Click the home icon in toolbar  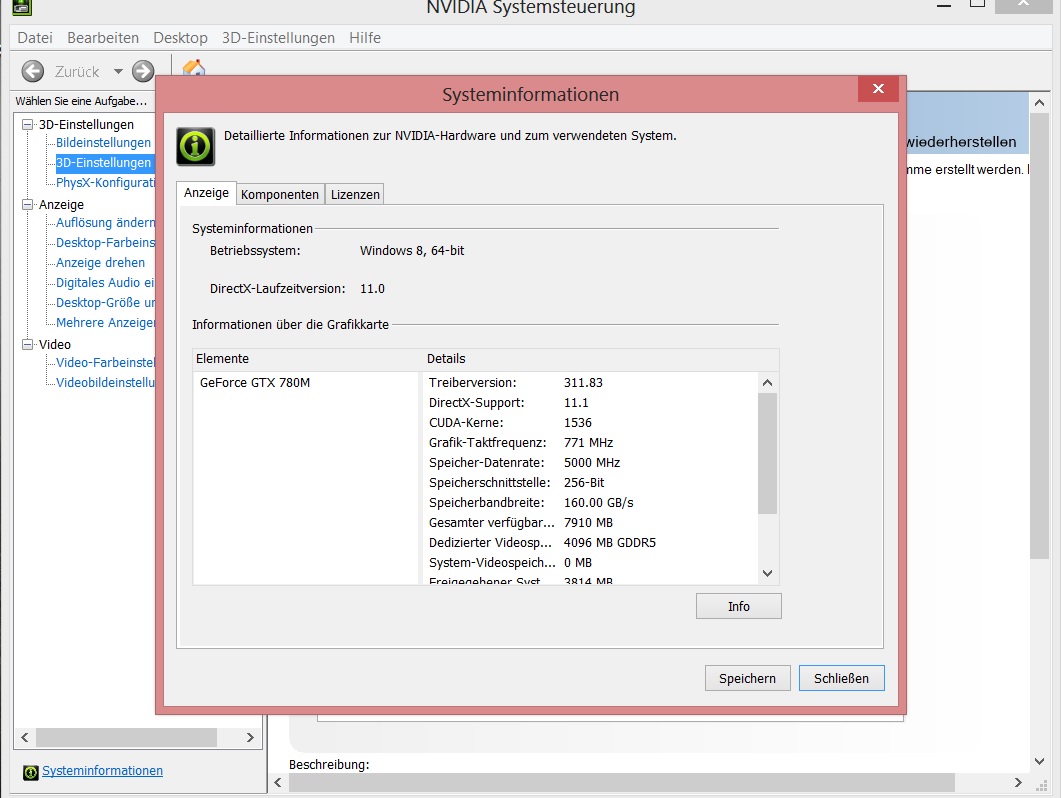point(194,67)
